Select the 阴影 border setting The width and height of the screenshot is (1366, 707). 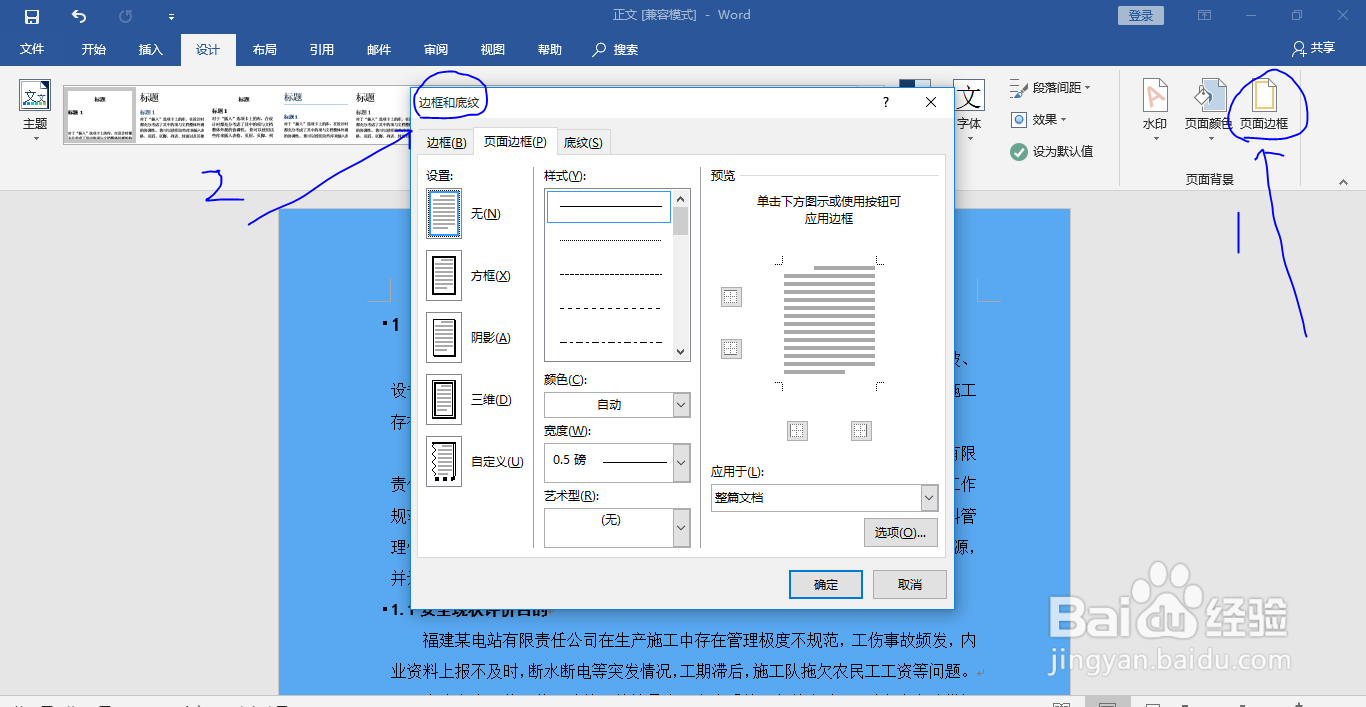click(443, 337)
